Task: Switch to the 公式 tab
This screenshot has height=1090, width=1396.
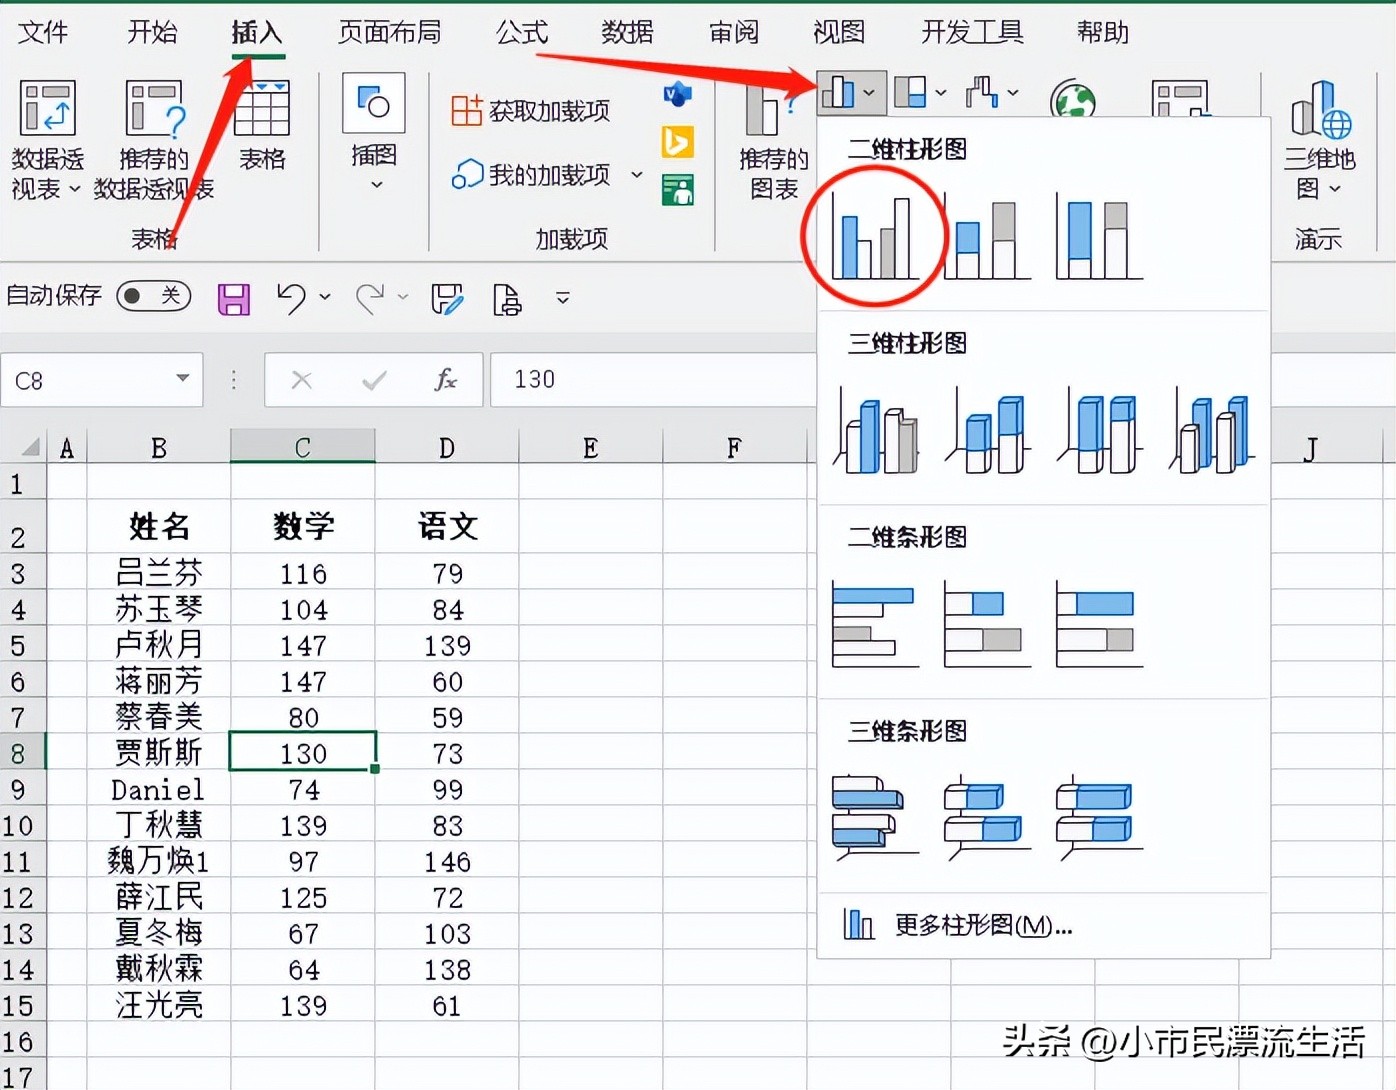Action: pos(522,32)
